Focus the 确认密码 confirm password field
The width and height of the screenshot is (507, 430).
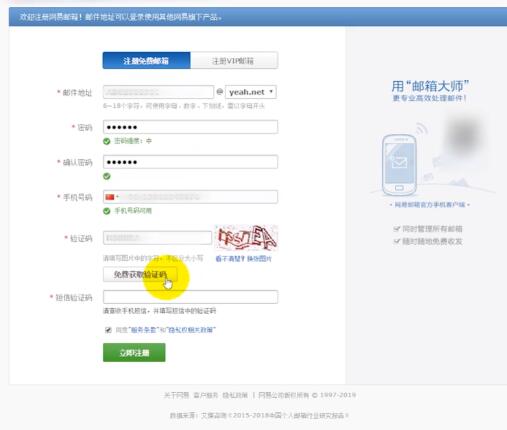(190, 162)
